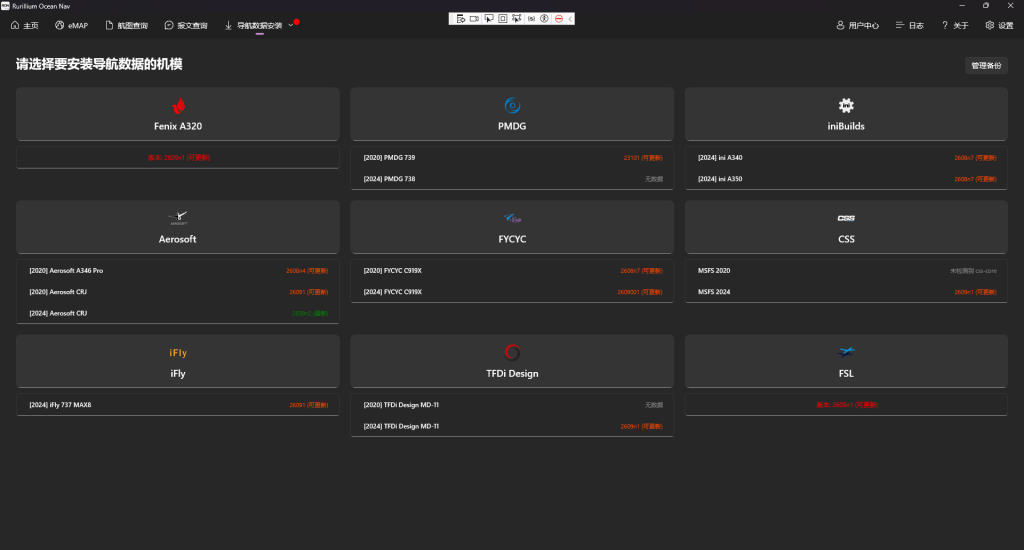Click binding failures icon in debug toolbar
The height and width of the screenshot is (550, 1024).
point(531,19)
